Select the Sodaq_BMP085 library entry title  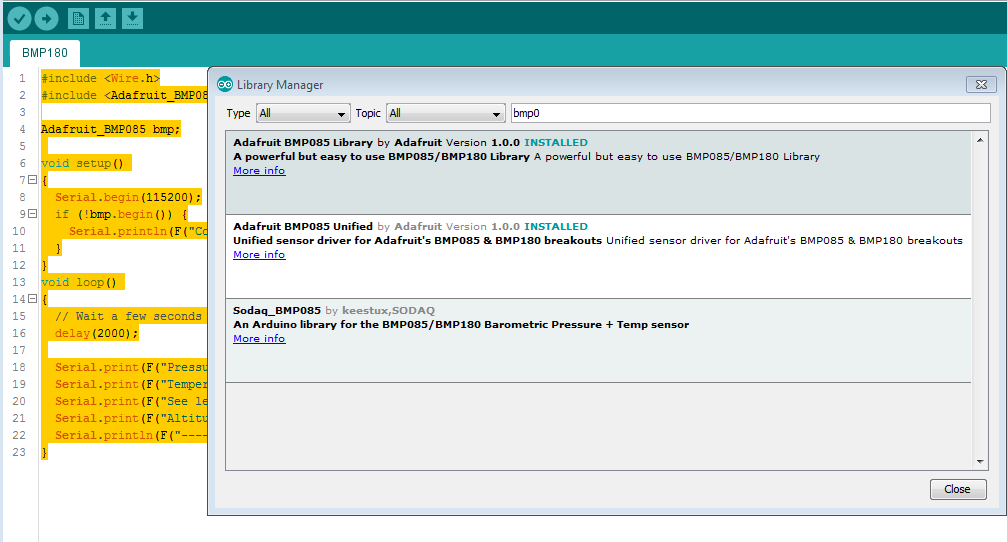(x=277, y=311)
